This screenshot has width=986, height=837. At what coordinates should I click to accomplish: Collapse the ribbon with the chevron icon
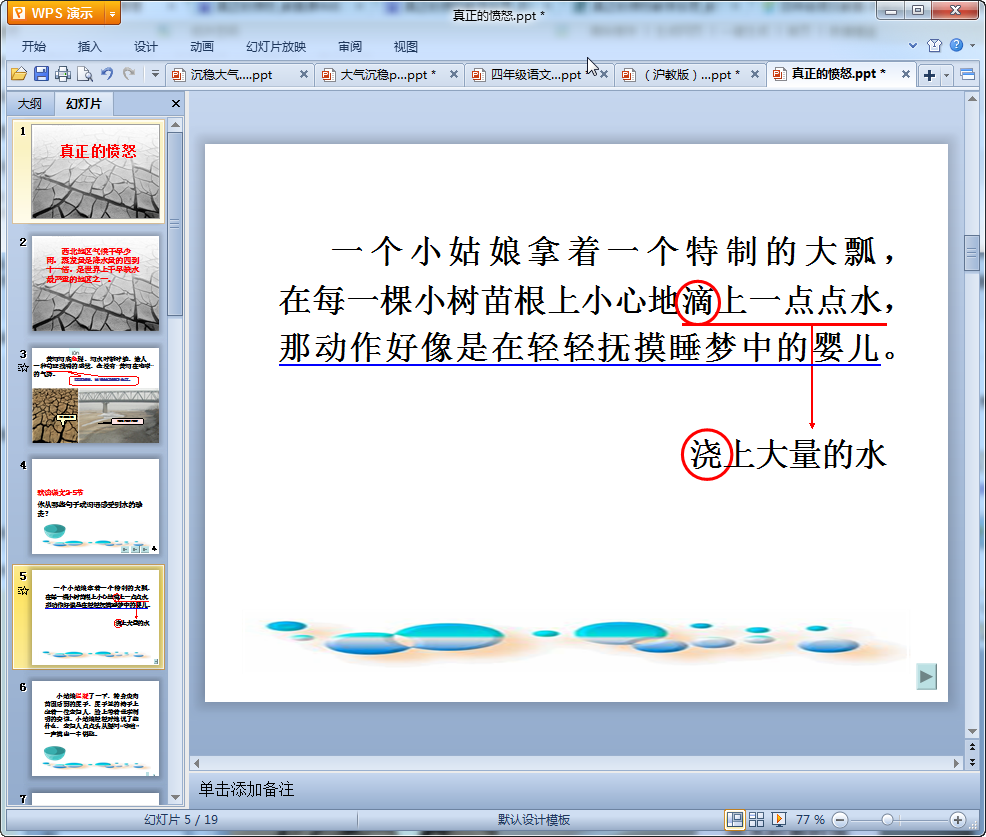pos(913,45)
